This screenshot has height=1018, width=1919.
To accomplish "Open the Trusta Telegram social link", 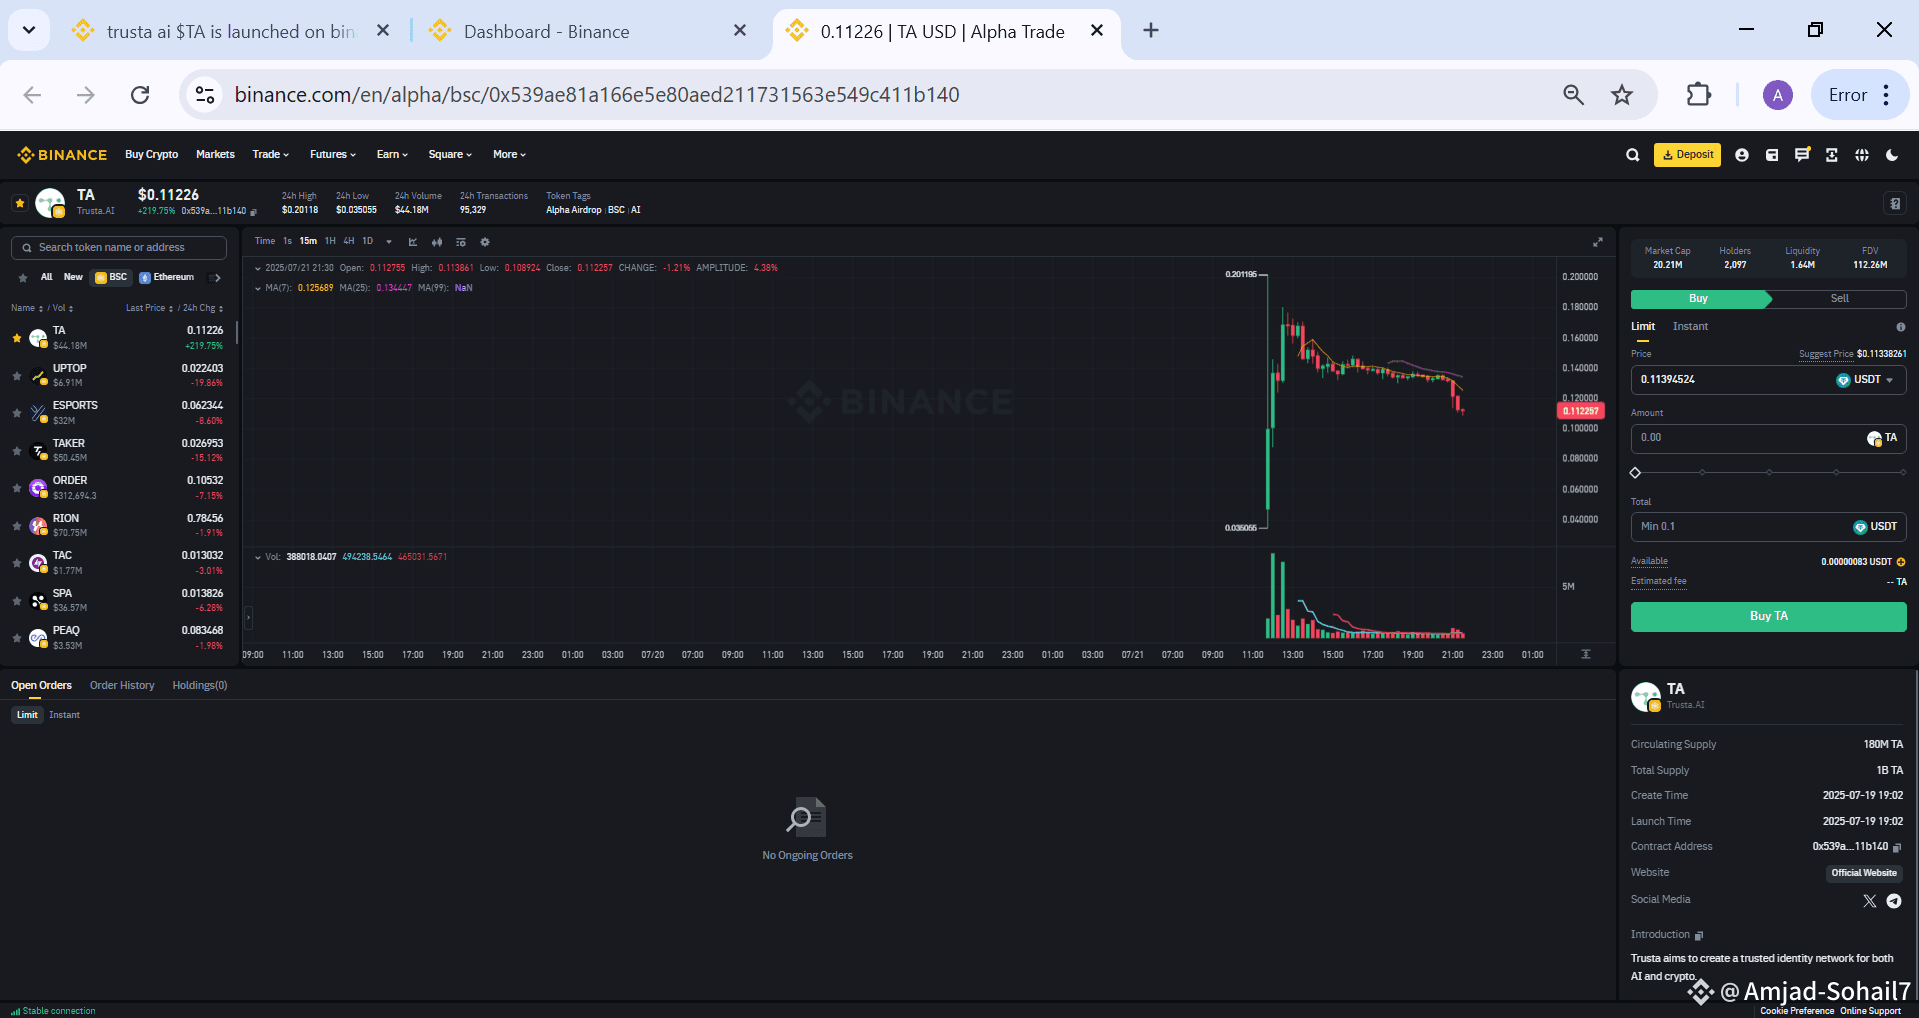I will [1894, 901].
